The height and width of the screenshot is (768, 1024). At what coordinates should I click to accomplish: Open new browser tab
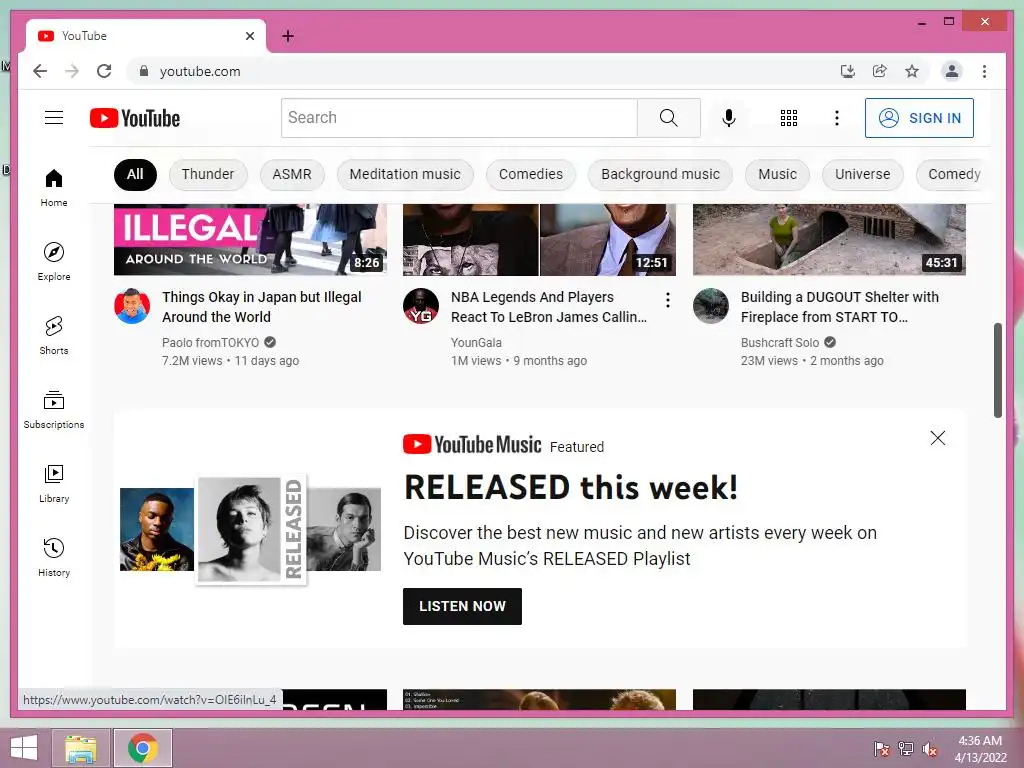pos(288,36)
